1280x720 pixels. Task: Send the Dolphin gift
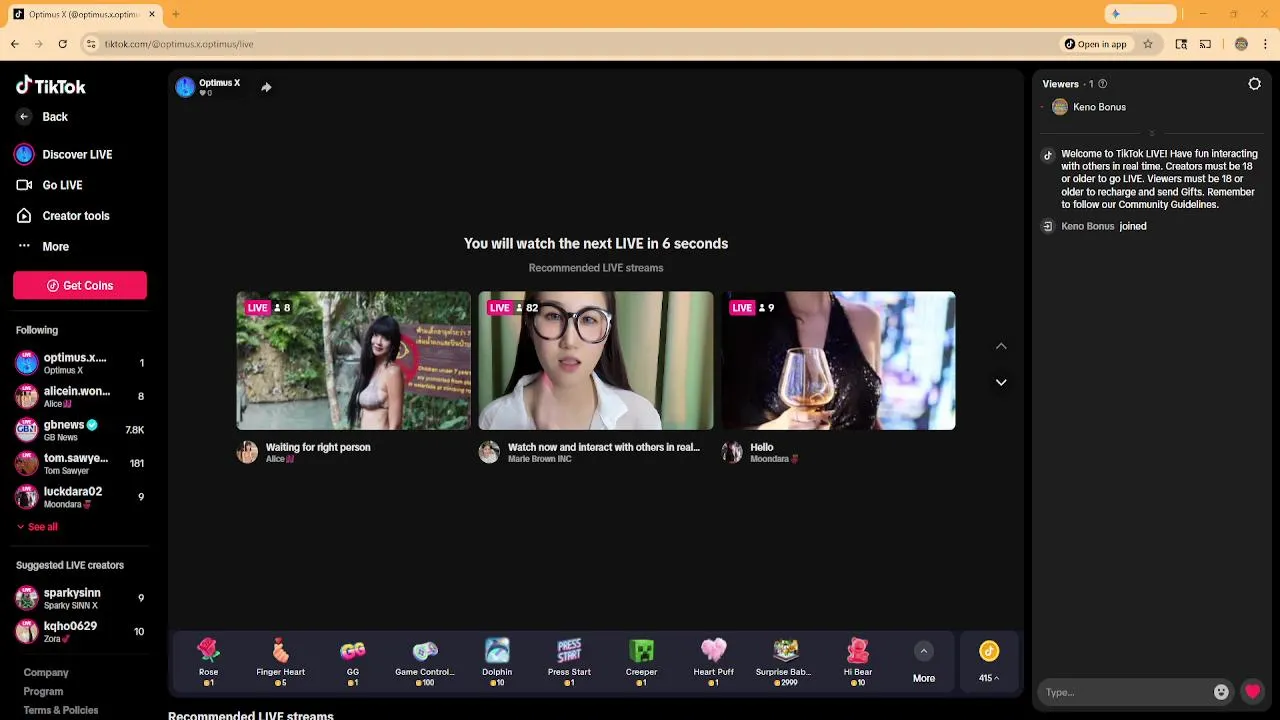pyautogui.click(x=497, y=663)
